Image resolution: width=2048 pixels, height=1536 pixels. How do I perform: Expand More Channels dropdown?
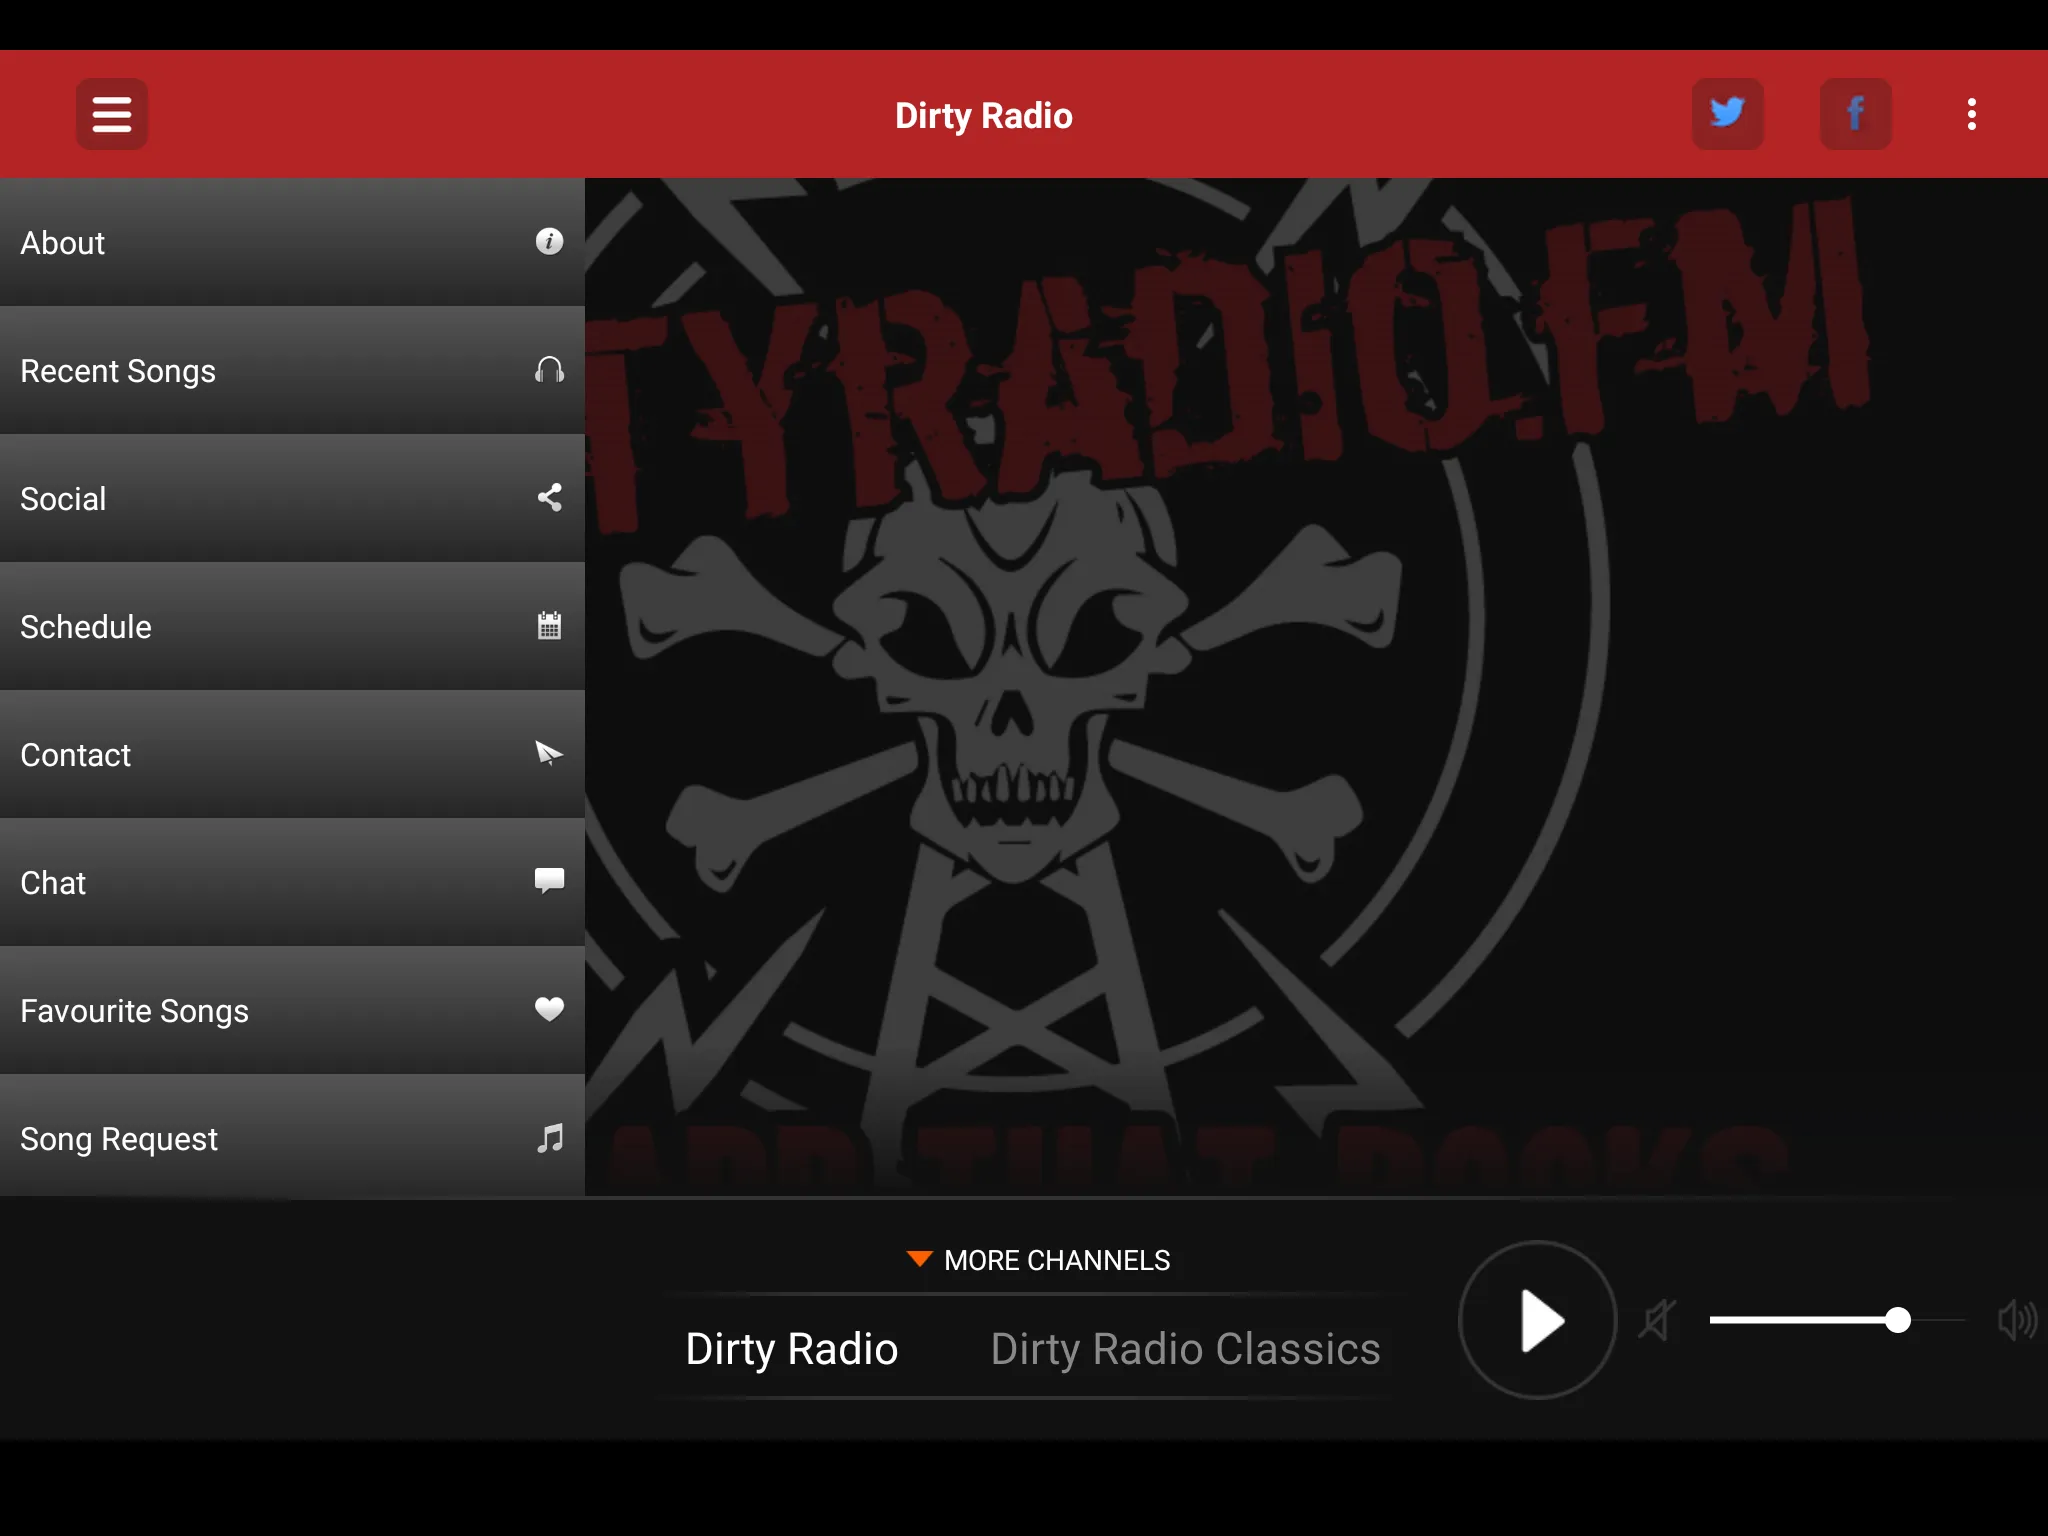pos(1039,1260)
